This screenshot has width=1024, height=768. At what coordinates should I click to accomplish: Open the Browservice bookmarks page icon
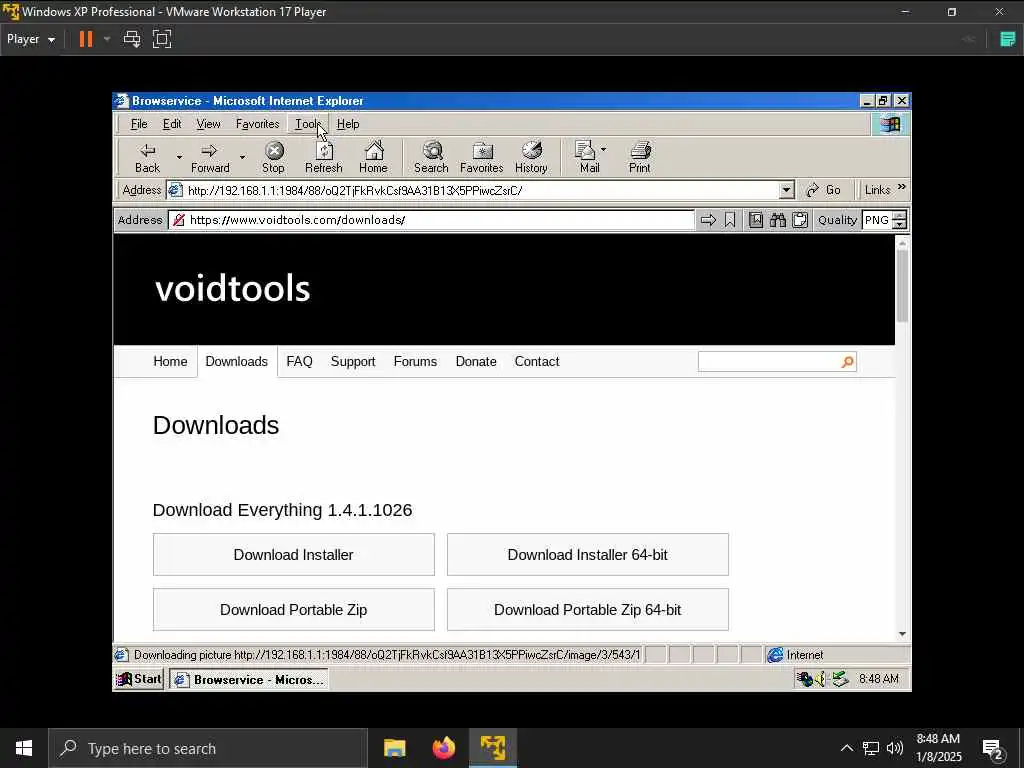tap(756, 220)
